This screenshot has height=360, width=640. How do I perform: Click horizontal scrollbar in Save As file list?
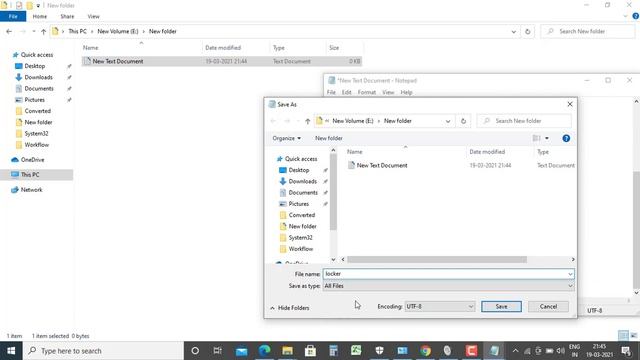[x=437, y=260]
